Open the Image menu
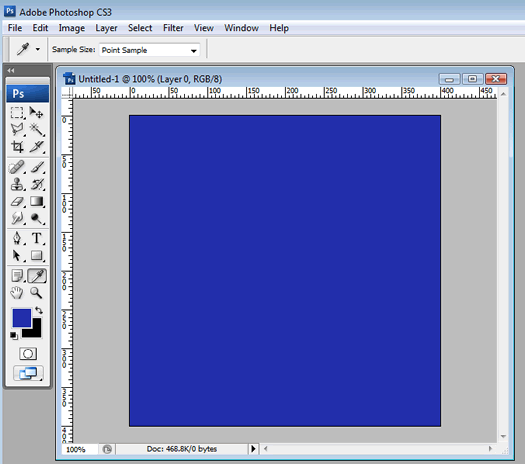Image resolution: width=525 pixels, height=464 pixels. [x=72, y=28]
